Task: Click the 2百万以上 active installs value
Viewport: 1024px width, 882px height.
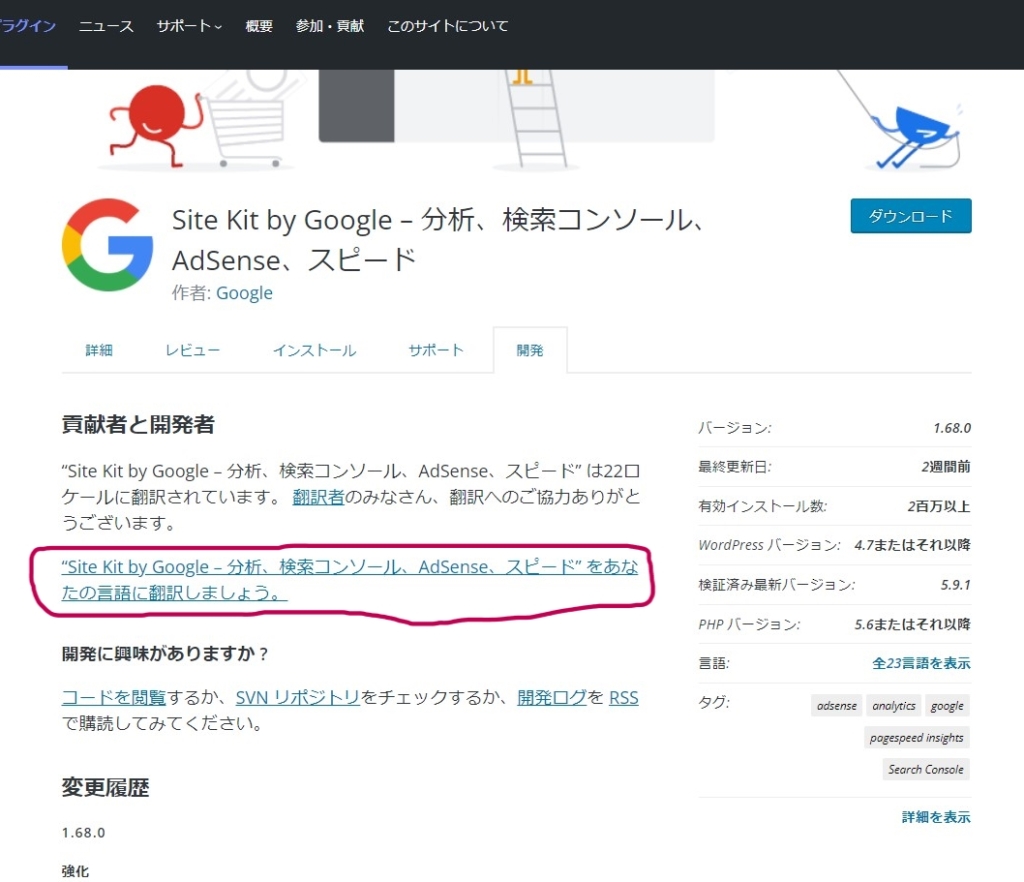Action: (x=938, y=506)
